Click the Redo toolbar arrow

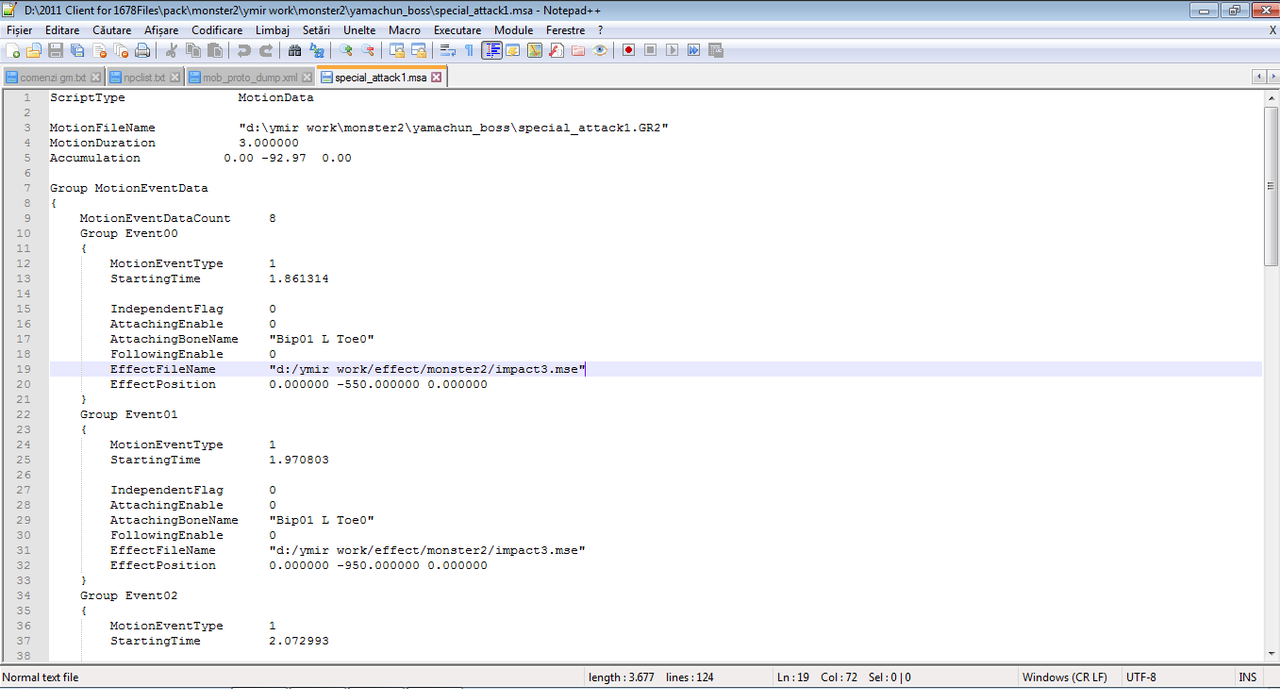pyautogui.click(x=265, y=50)
